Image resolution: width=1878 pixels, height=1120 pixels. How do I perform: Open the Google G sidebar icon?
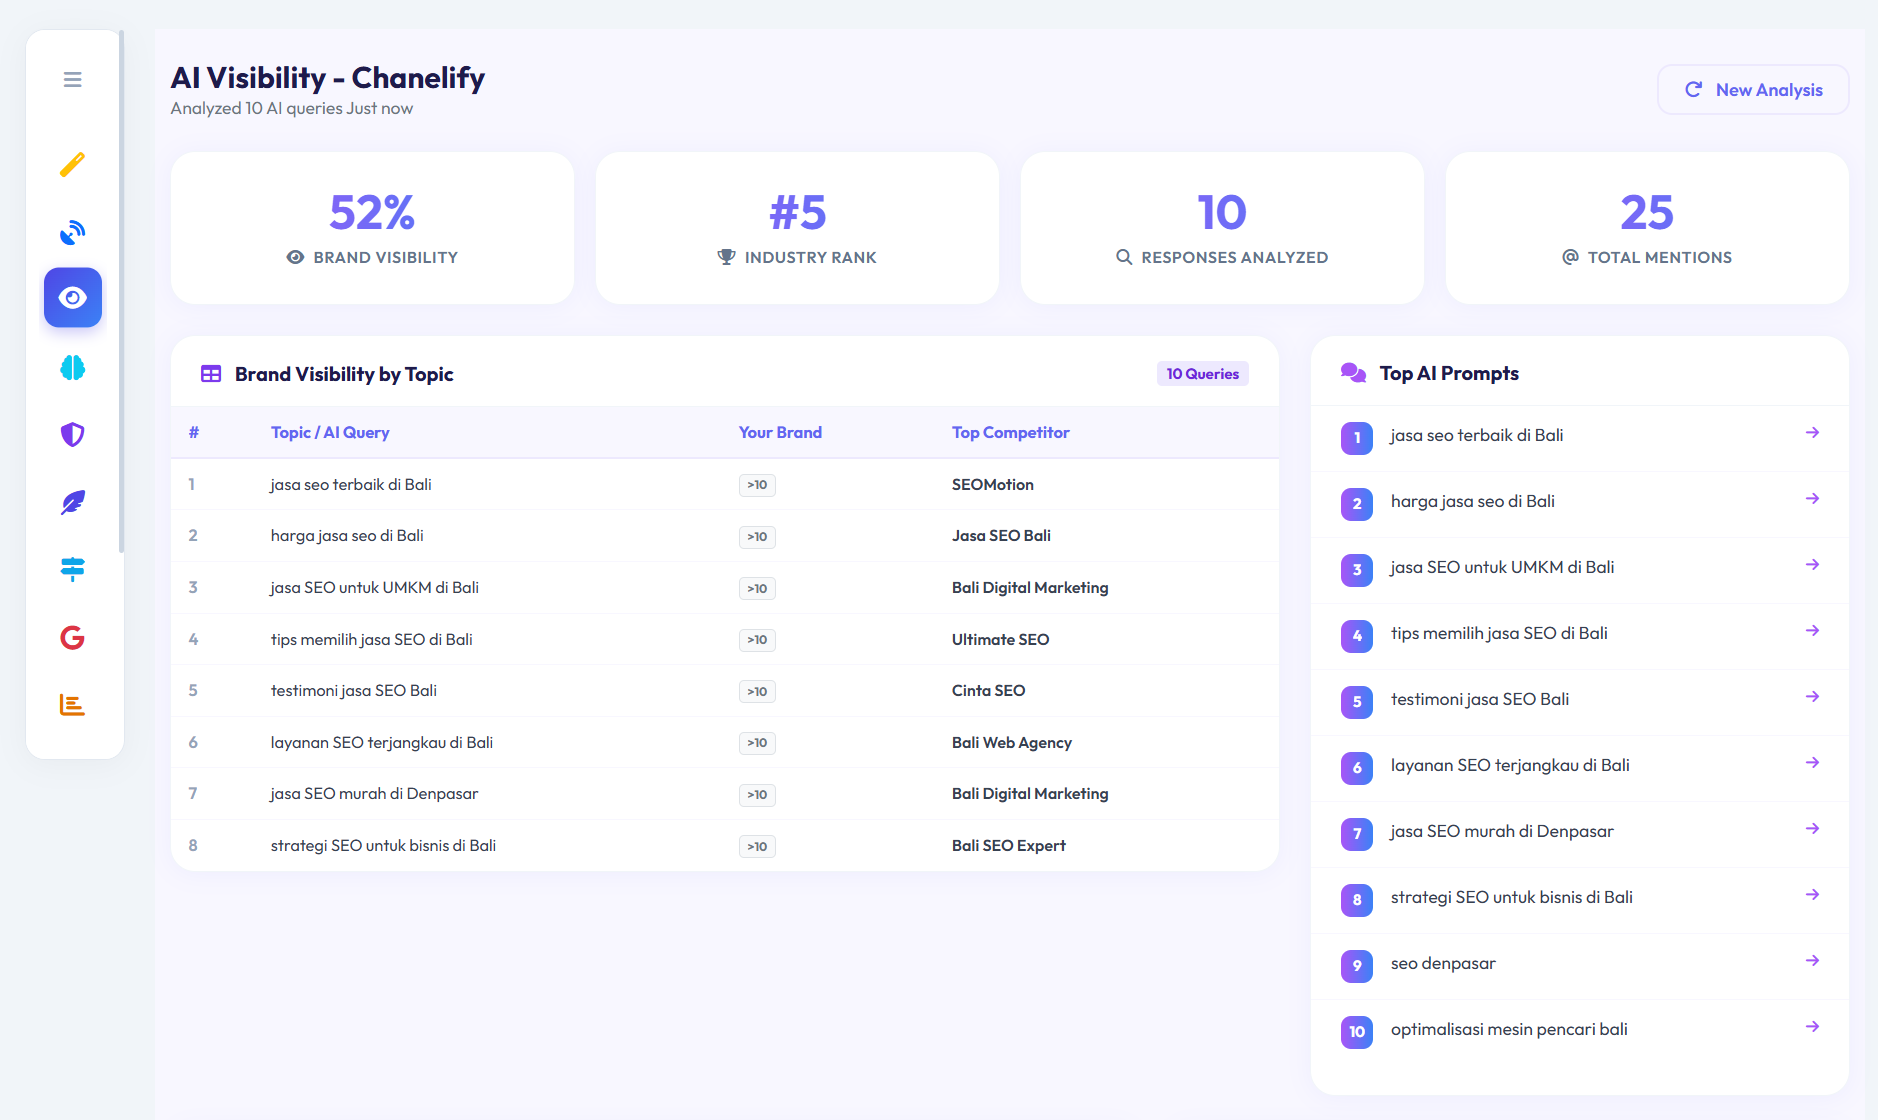[72, 637]
